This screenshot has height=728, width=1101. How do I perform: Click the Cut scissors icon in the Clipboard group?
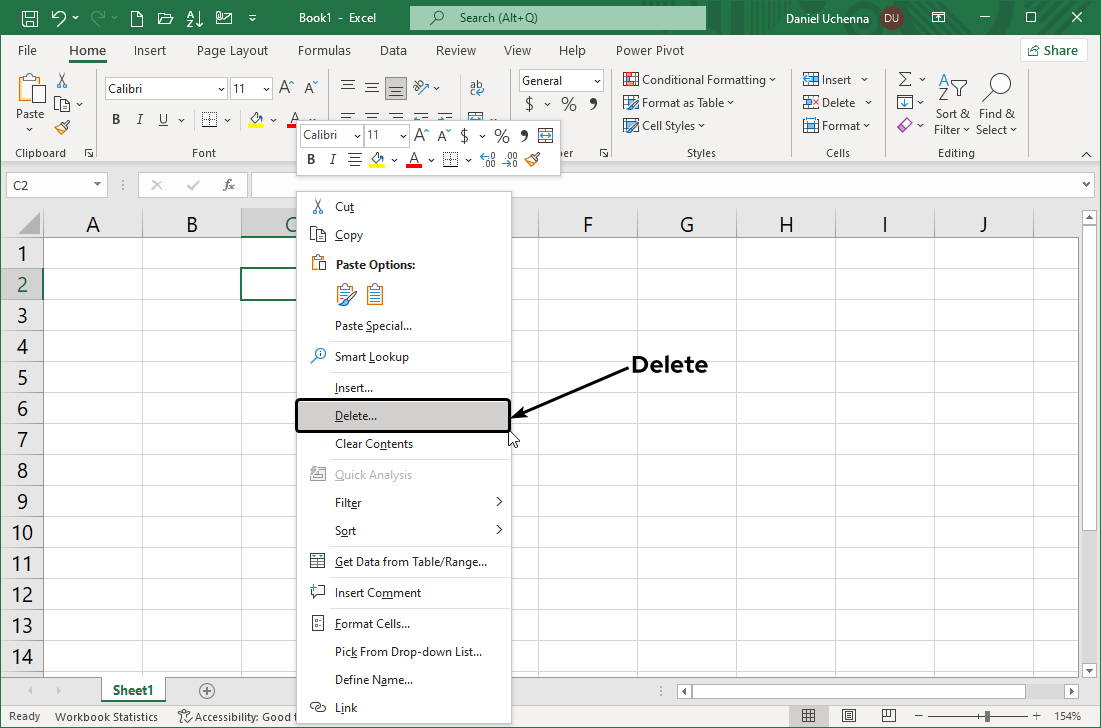62,81
